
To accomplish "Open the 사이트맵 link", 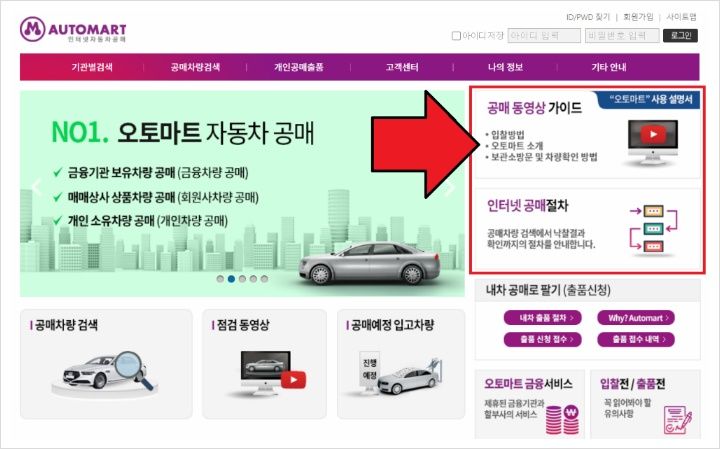I will click(x=681, y=17).
